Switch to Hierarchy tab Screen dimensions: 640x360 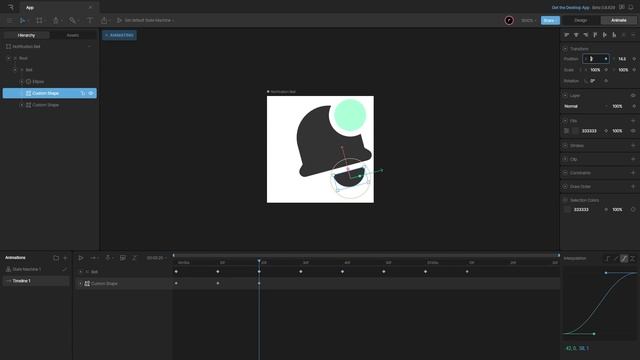pyautogui.click(x=27, y=36)
